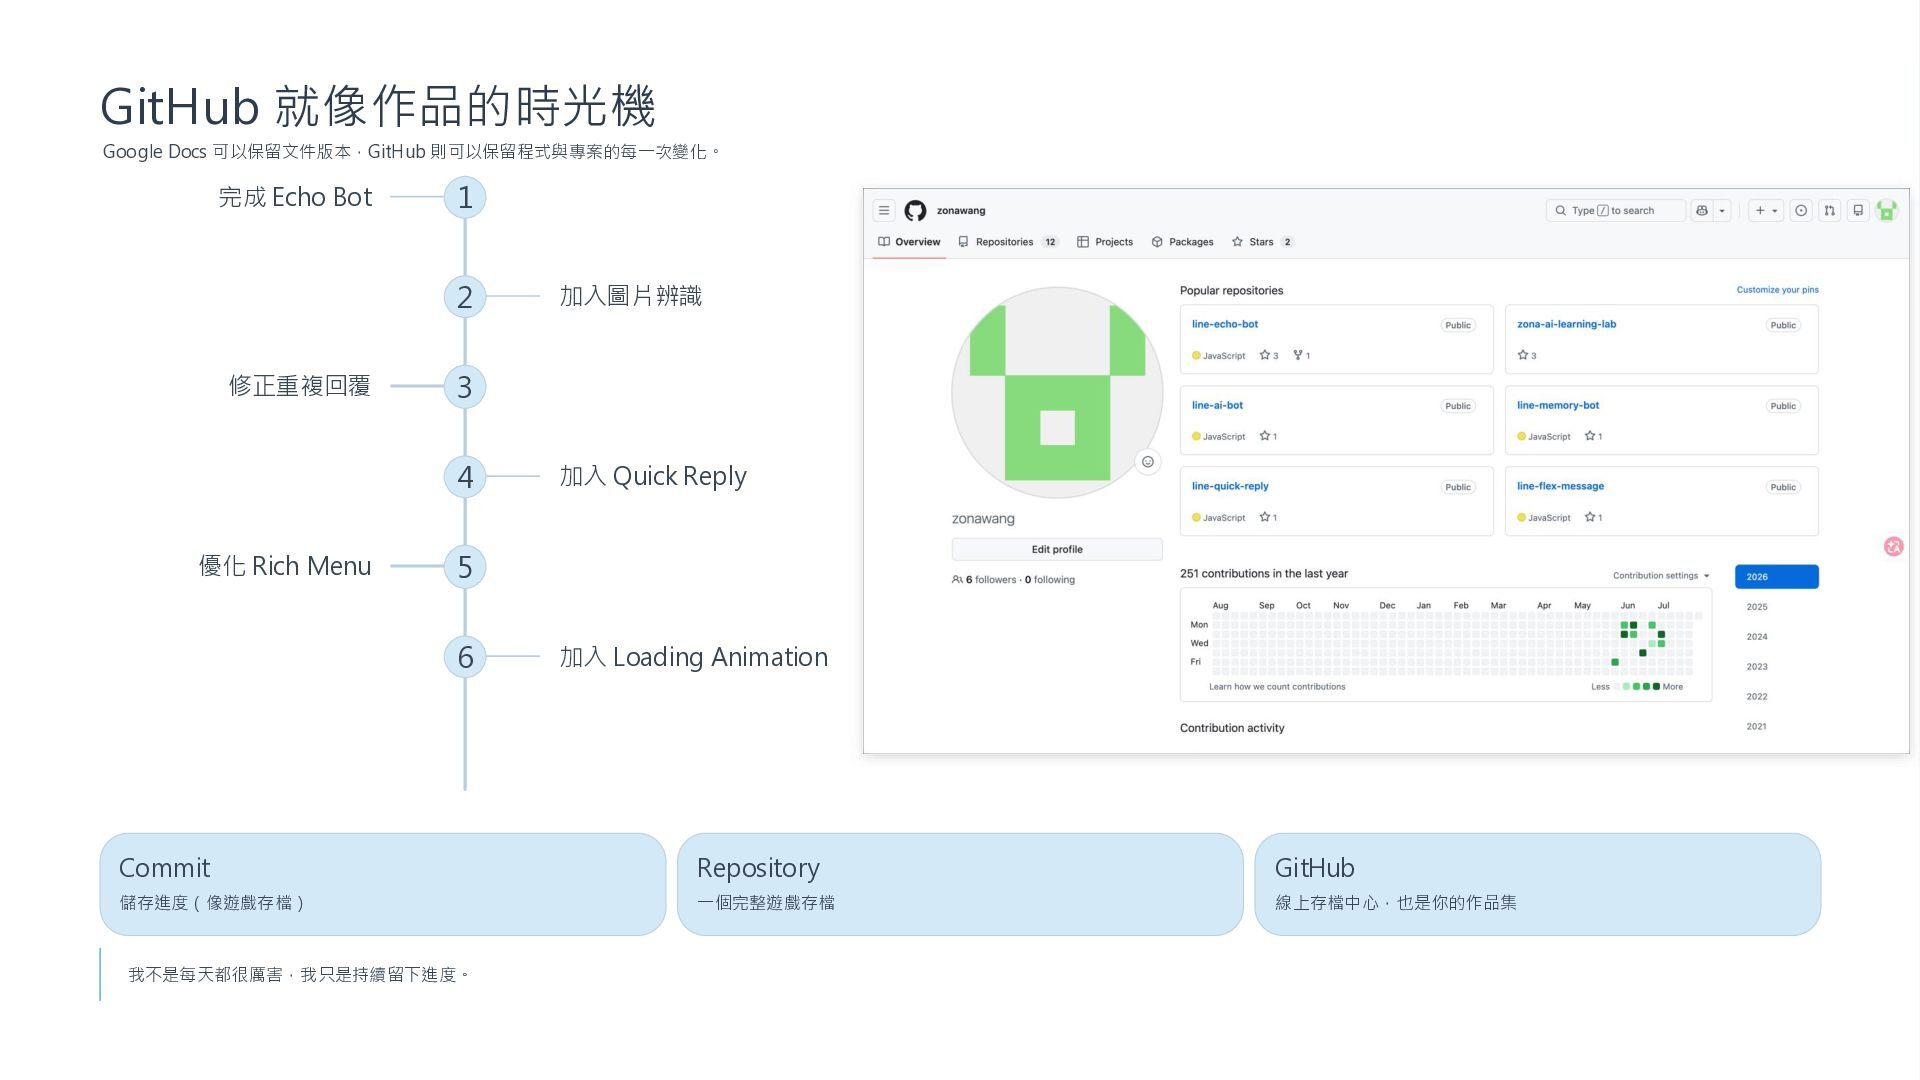Viewport: 1920px width, 1080px height.
Task: Click the star count on line-quick-reply
Action: point(1268,517)
